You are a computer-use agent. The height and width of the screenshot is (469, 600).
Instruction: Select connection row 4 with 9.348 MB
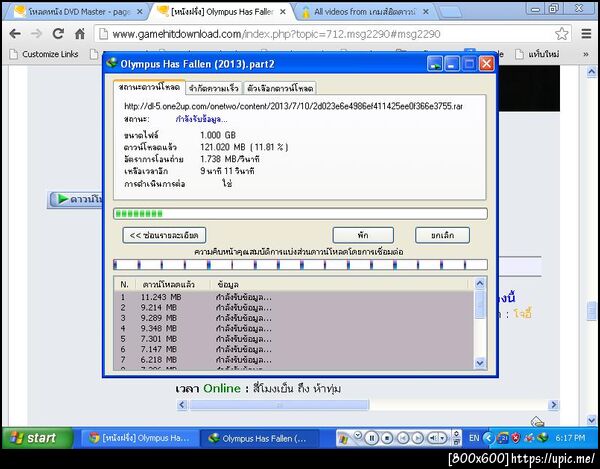pos(294,328)
